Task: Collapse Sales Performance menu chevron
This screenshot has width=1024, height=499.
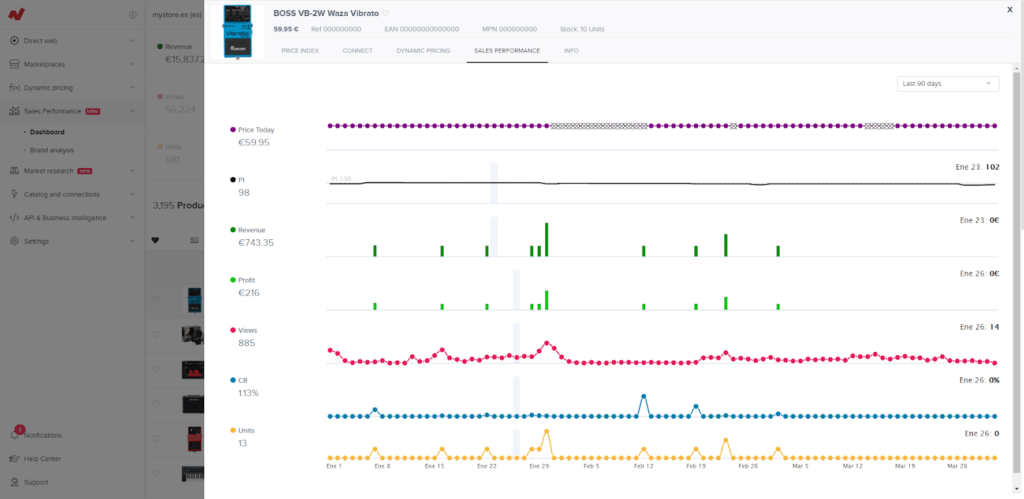Action: coord(133,111)
